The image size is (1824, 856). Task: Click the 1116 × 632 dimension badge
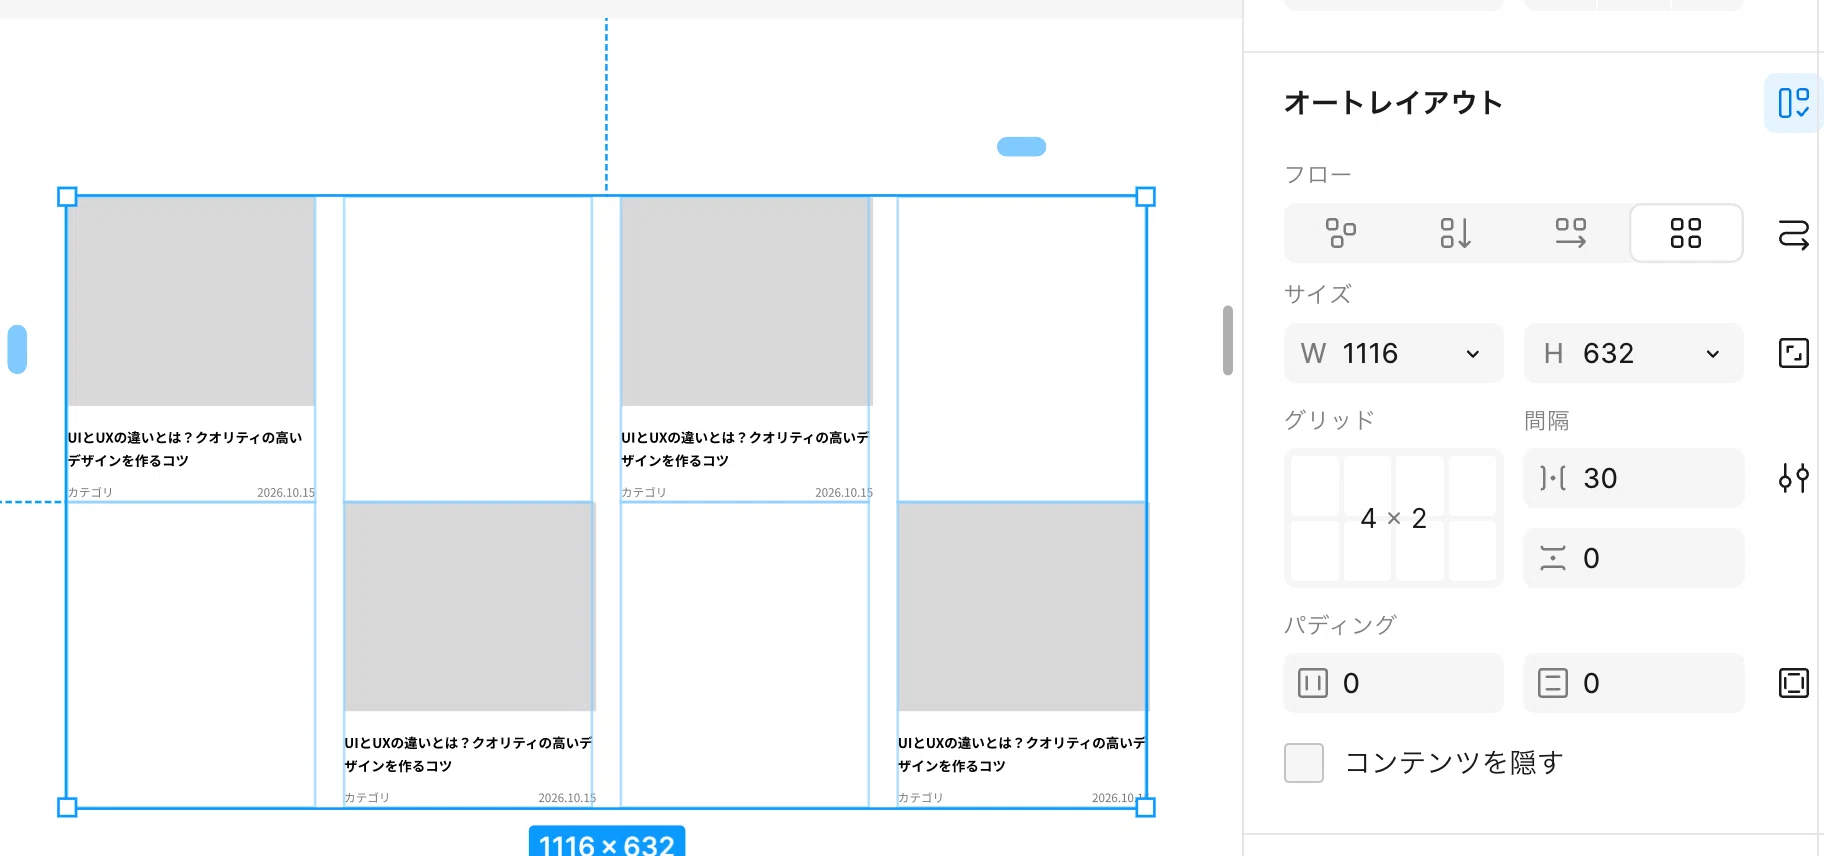point(607,843)
